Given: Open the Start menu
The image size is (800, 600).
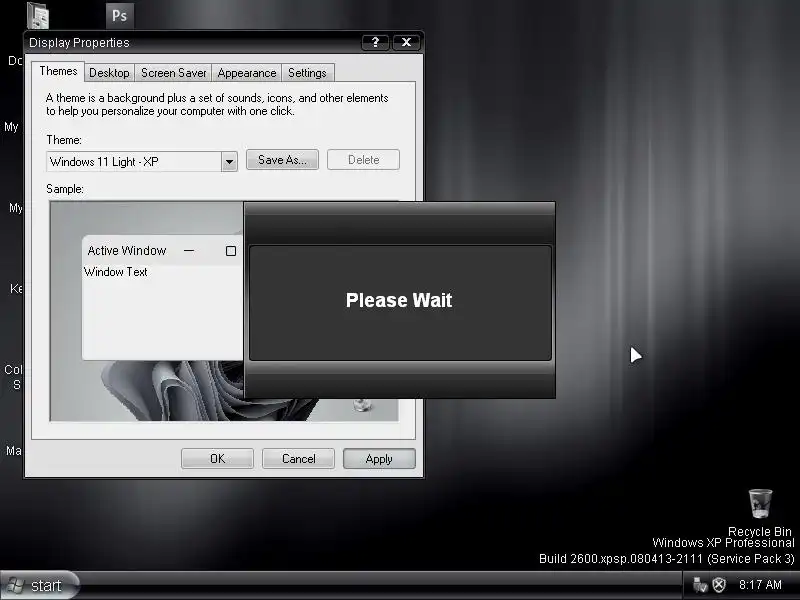Looking at the screenshot, I should (39, 585).
